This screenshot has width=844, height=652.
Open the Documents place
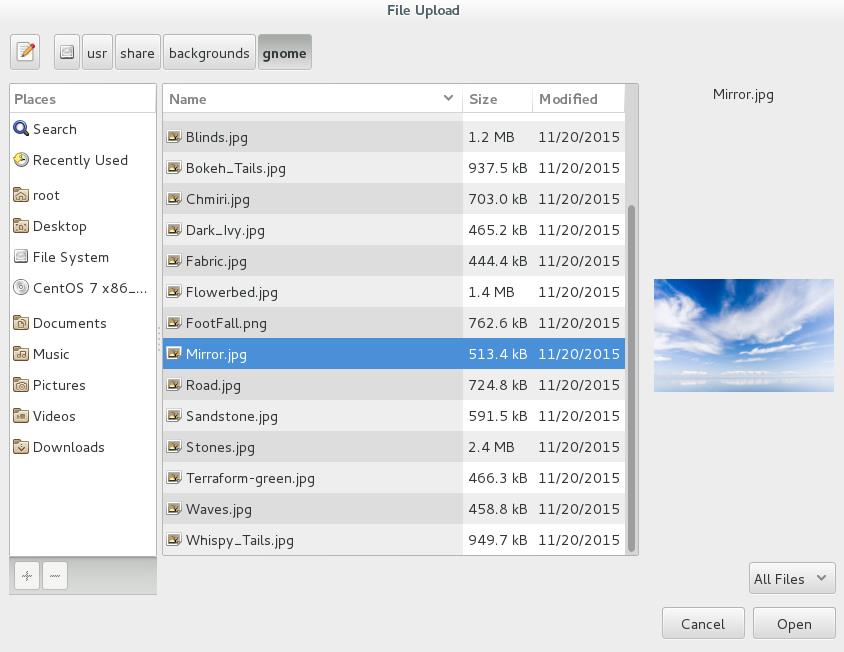[83, 323]
